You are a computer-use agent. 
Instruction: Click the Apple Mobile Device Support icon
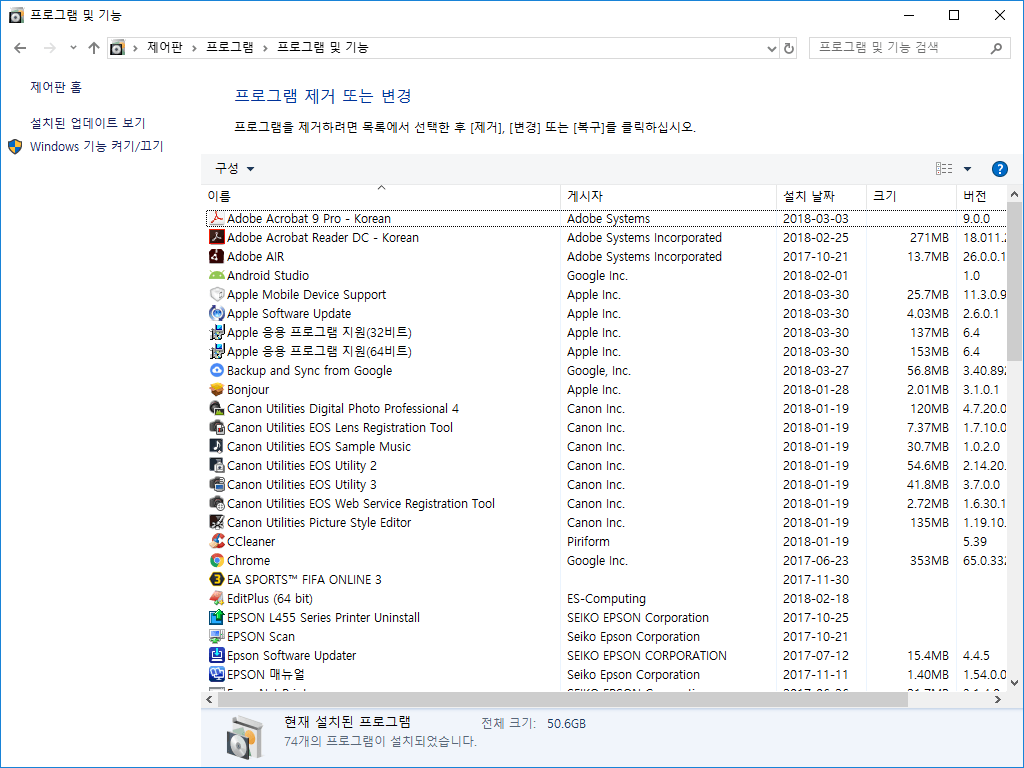pos(217,294)
